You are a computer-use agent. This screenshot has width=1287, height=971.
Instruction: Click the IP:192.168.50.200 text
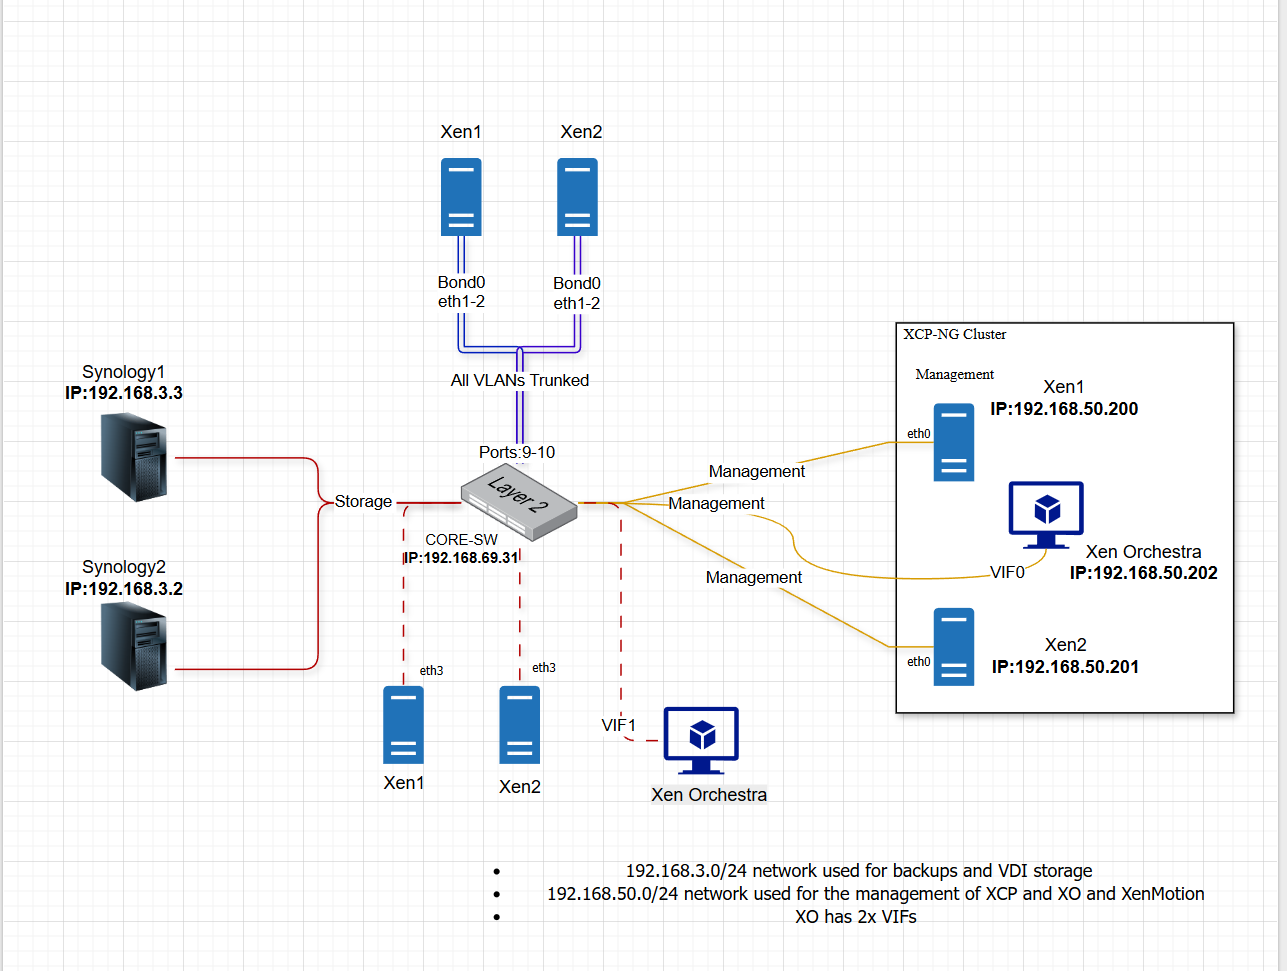click(1064, 409)
